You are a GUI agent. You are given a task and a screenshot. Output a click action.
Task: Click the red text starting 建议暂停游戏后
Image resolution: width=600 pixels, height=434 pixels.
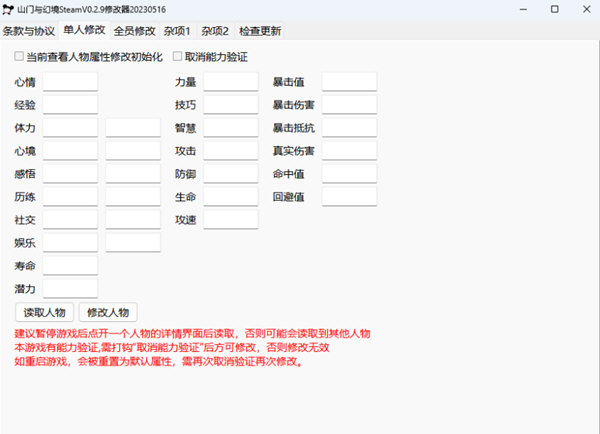[192, 333]
